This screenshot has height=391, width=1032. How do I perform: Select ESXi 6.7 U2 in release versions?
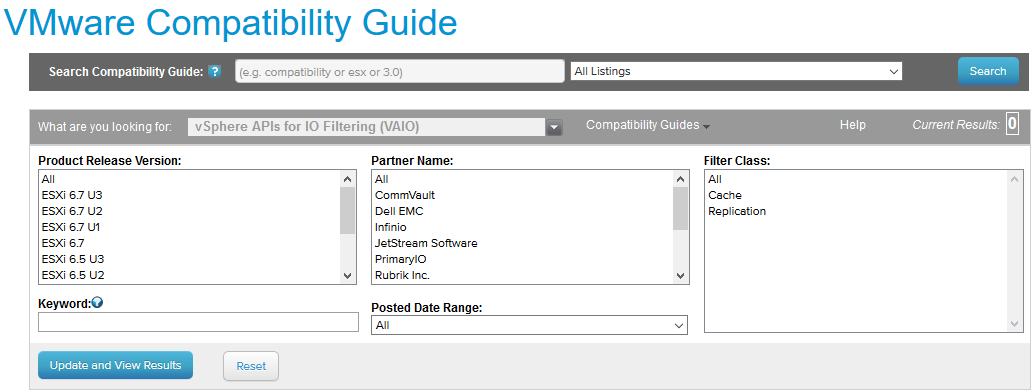[189, 211]
